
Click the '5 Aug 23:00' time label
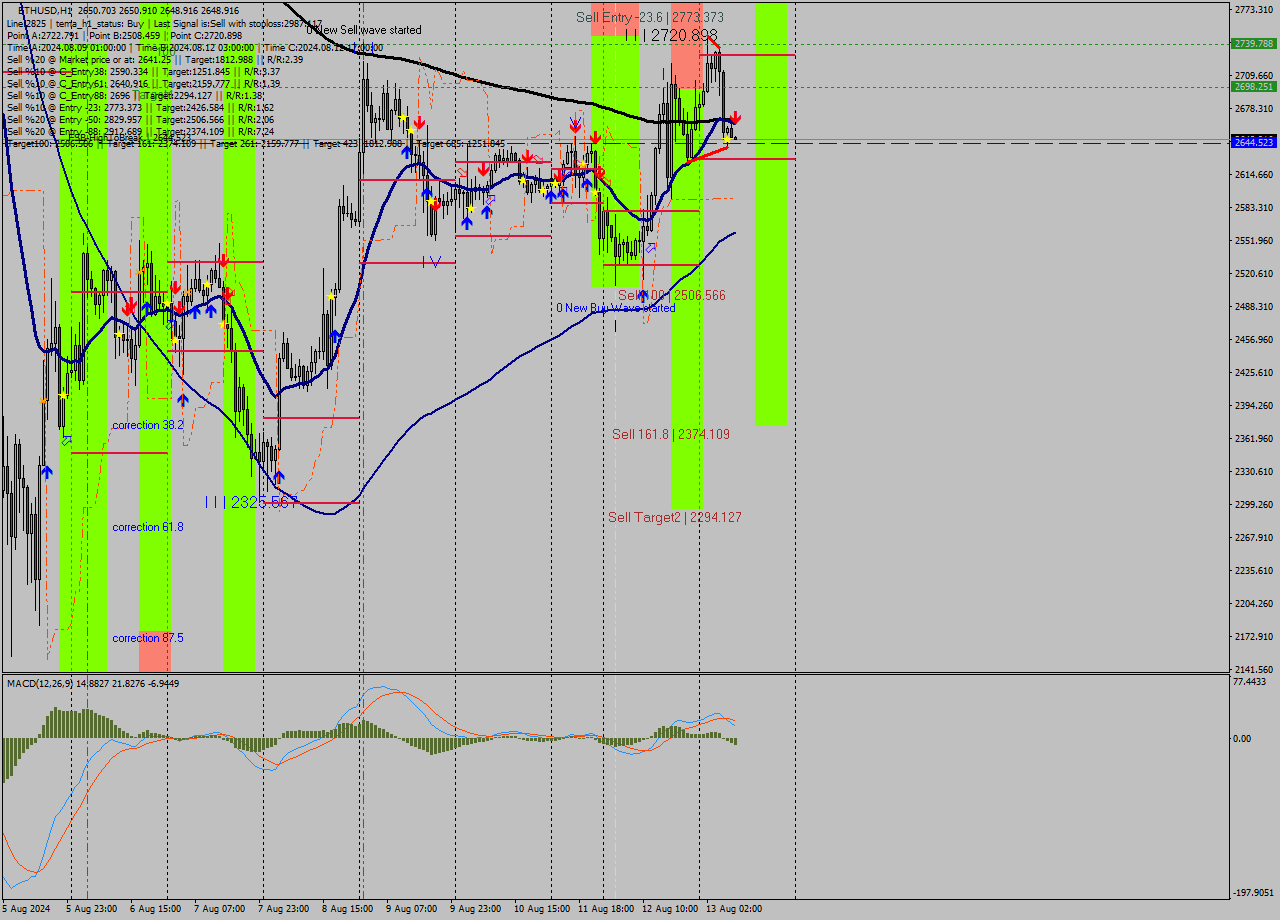(x=91, y=909)
